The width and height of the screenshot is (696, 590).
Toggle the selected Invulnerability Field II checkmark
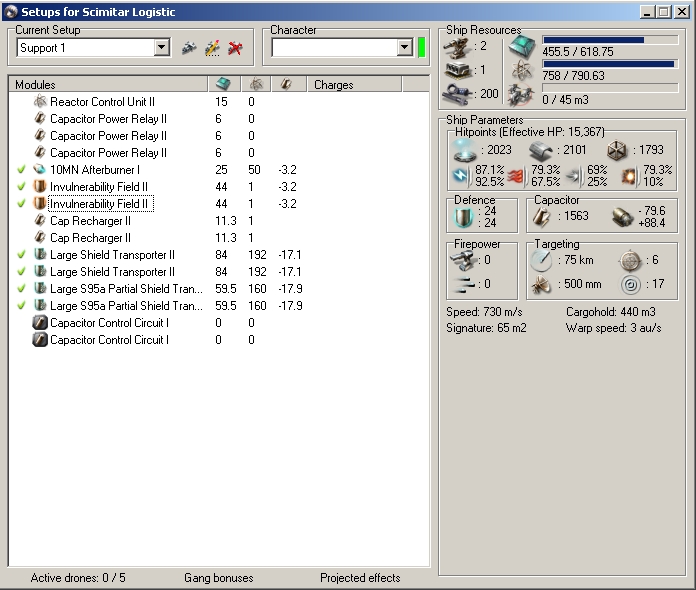click(x=21, y=203)
